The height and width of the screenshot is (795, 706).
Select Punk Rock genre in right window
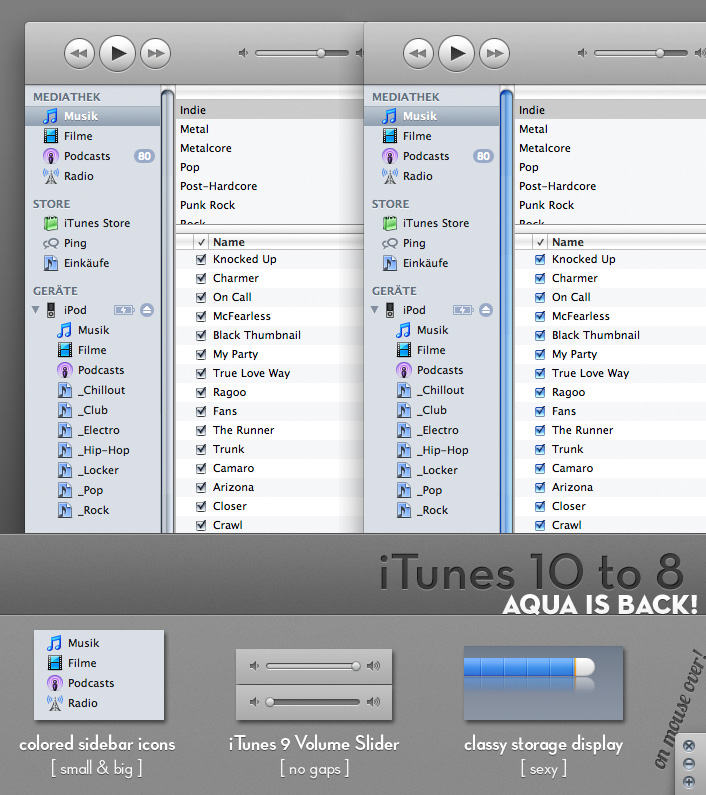click(x=610, y=205)
